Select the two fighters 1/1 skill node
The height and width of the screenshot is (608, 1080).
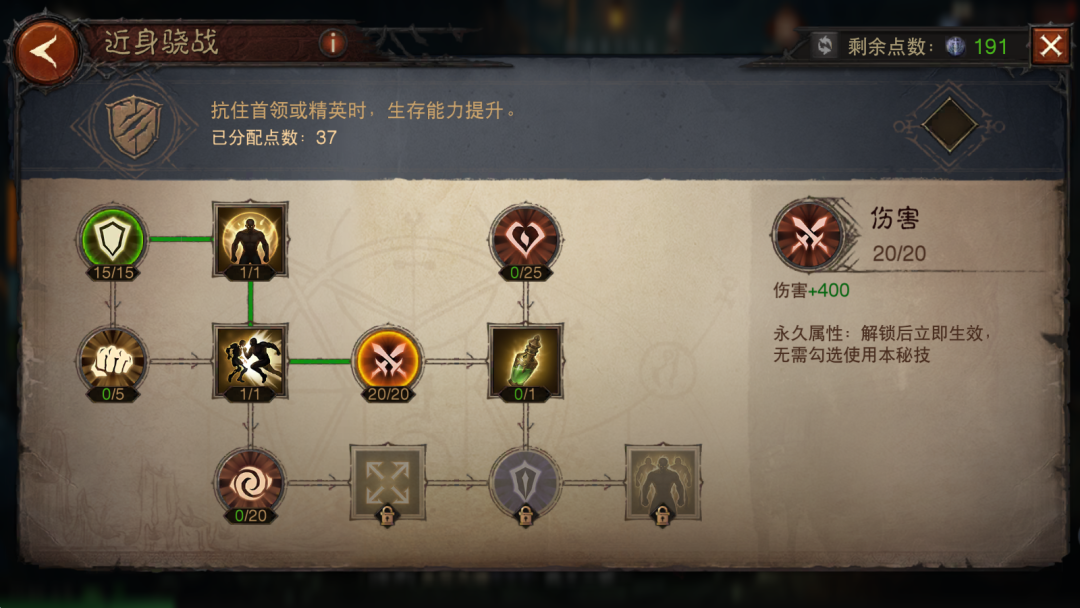pos(250,361)
